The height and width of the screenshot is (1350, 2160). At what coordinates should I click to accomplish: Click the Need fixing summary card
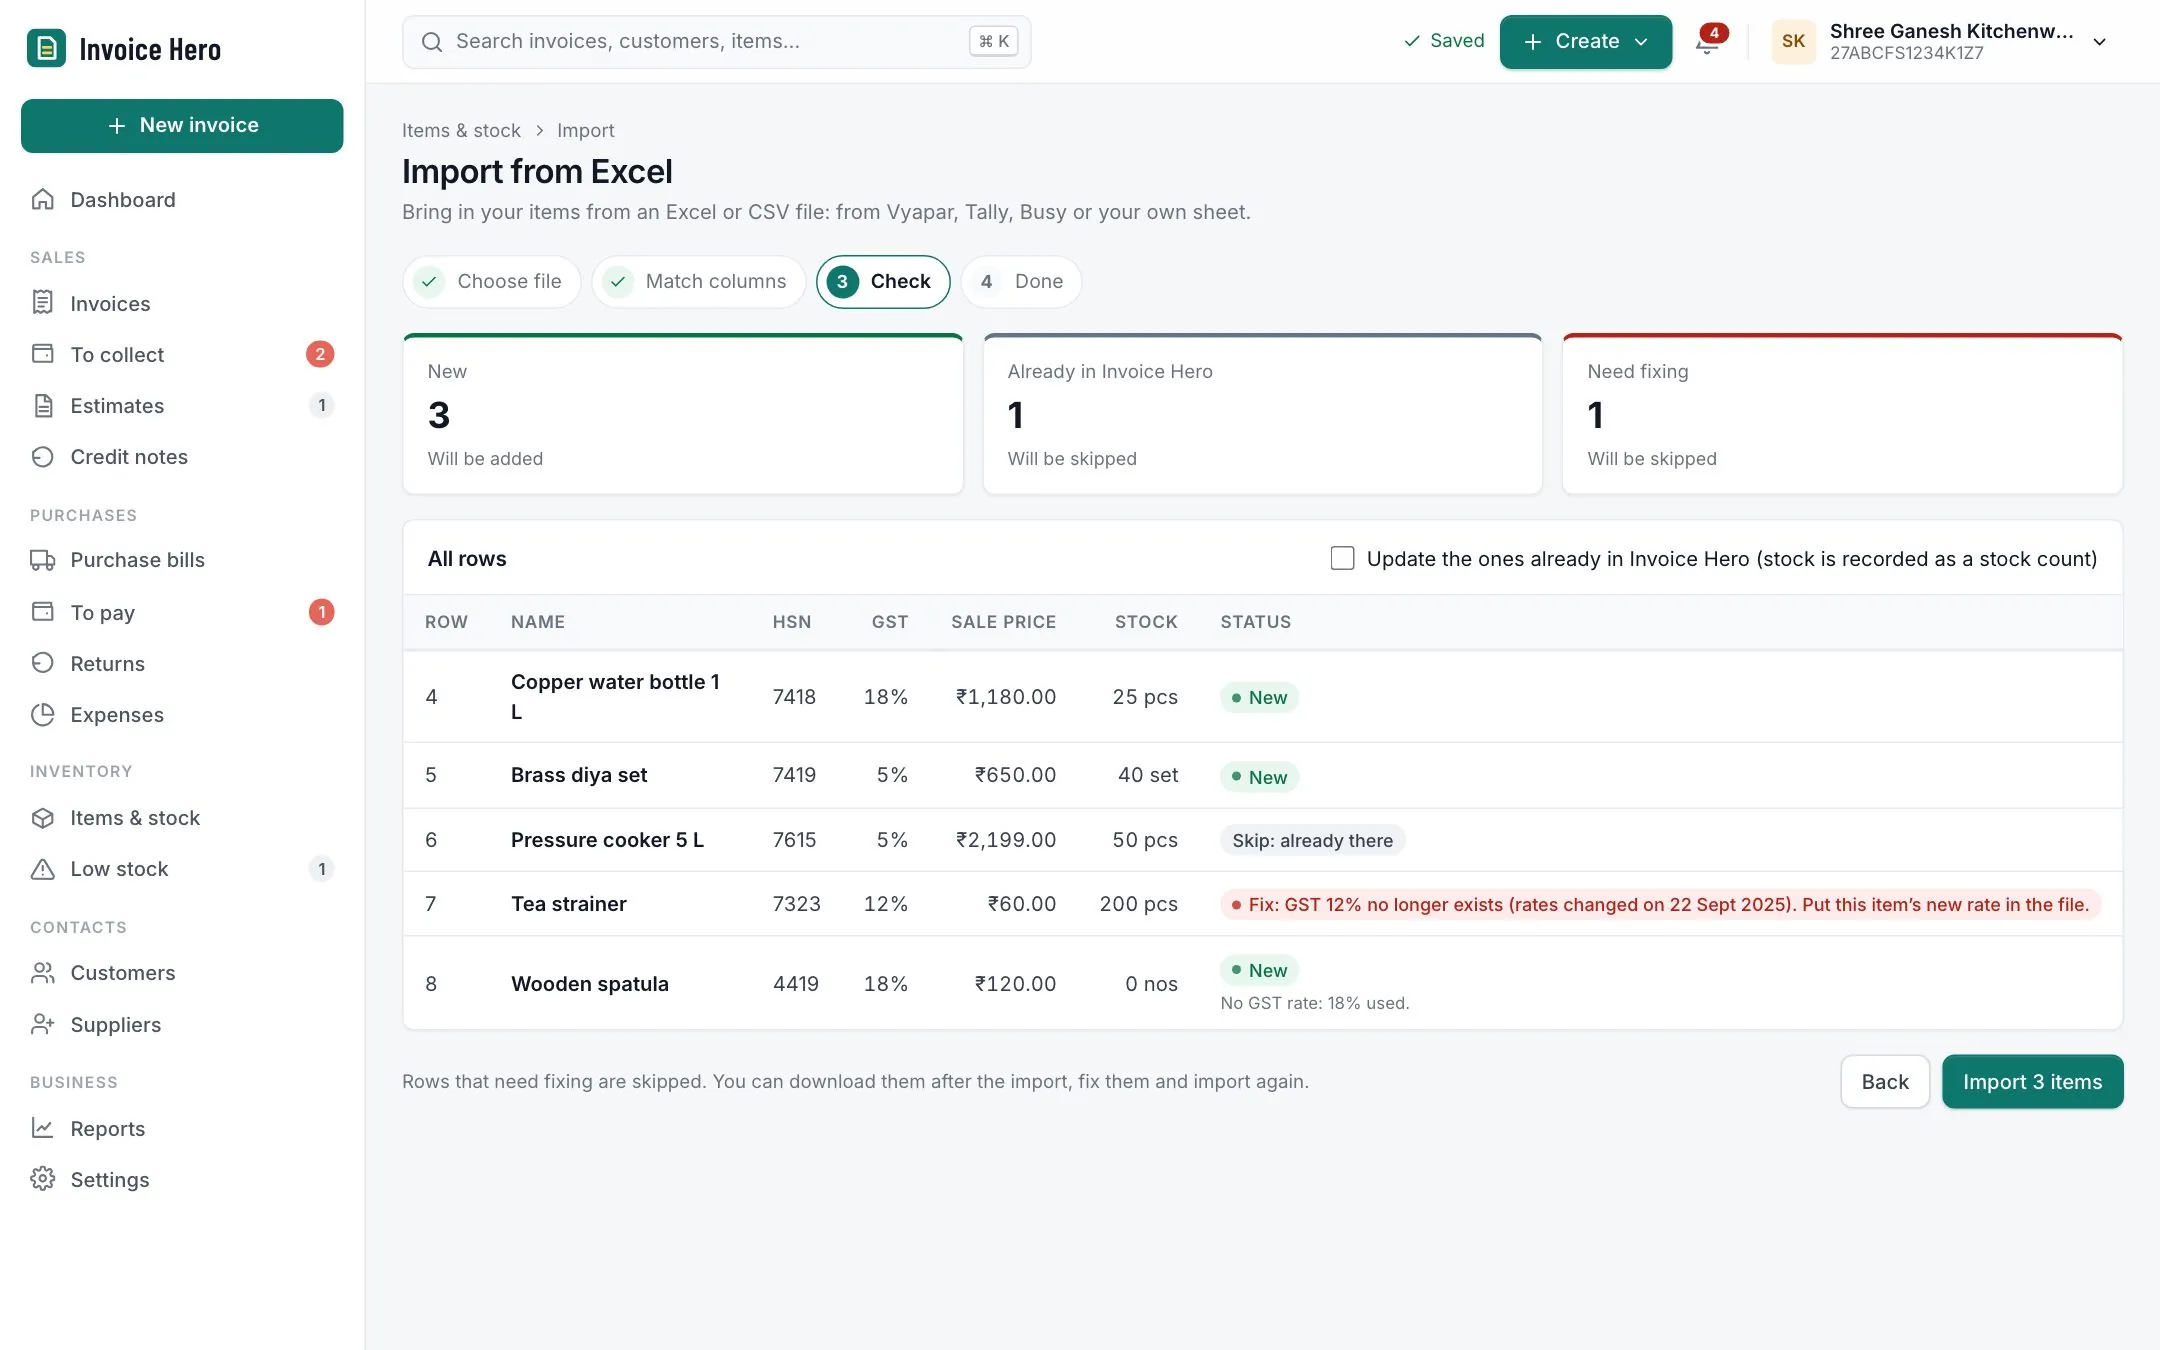click(1842, 414)
